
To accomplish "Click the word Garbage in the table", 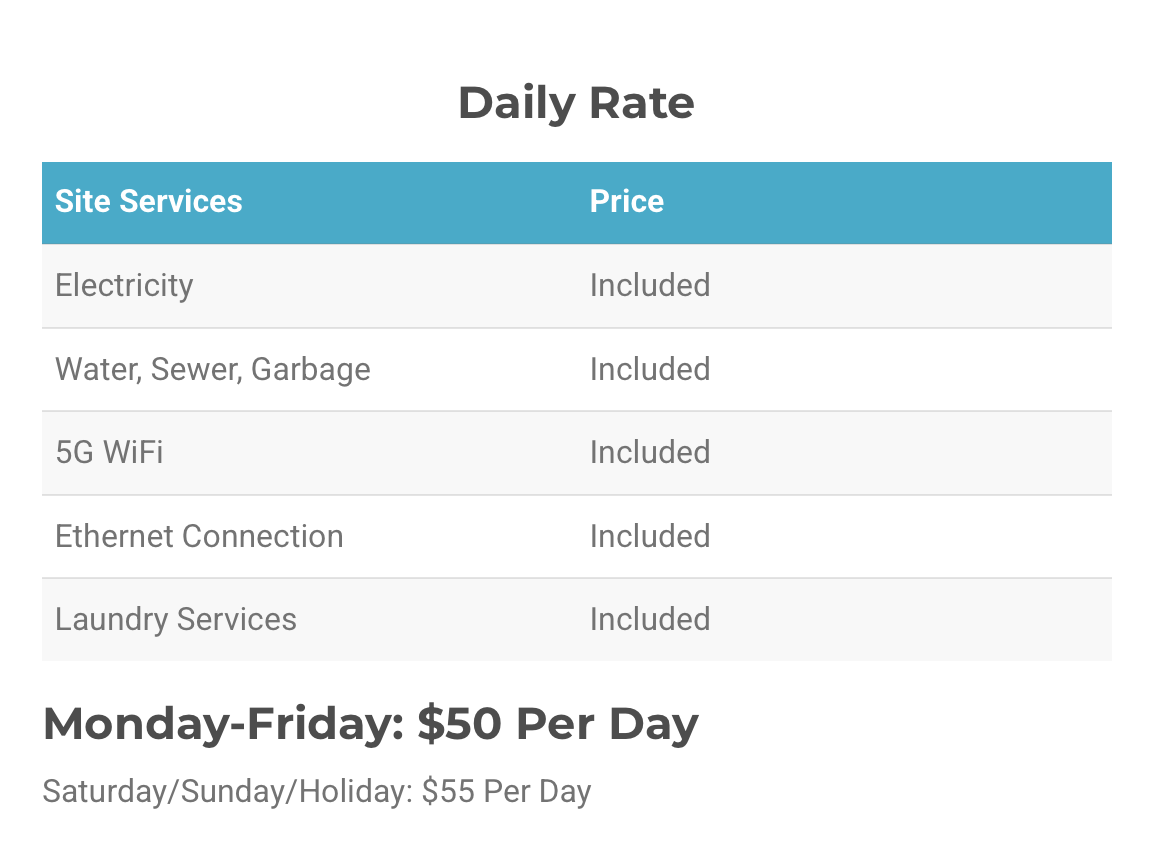I will [310, 369].
